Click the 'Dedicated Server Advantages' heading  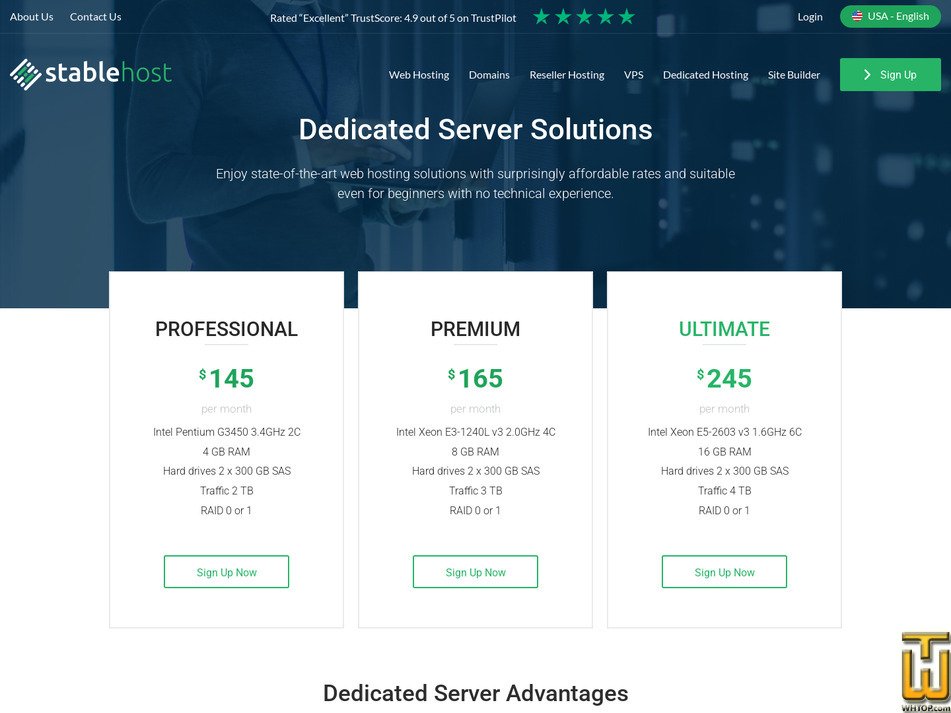pos(476,692)
